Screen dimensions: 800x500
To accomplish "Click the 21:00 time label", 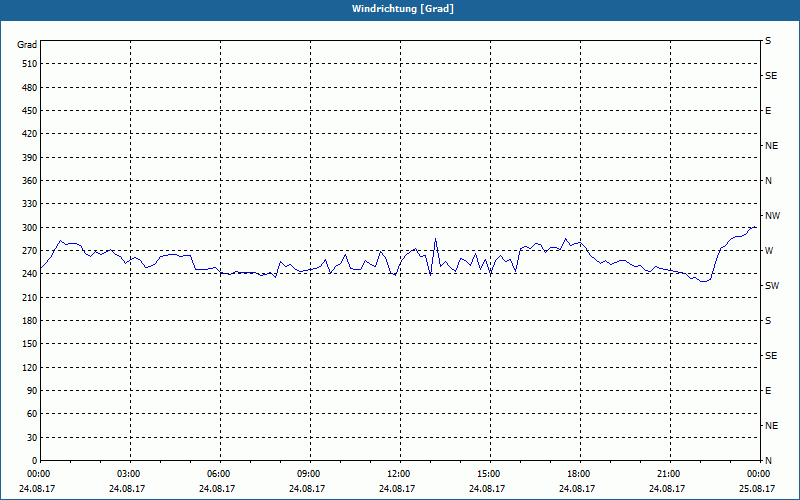I will 668,474.
